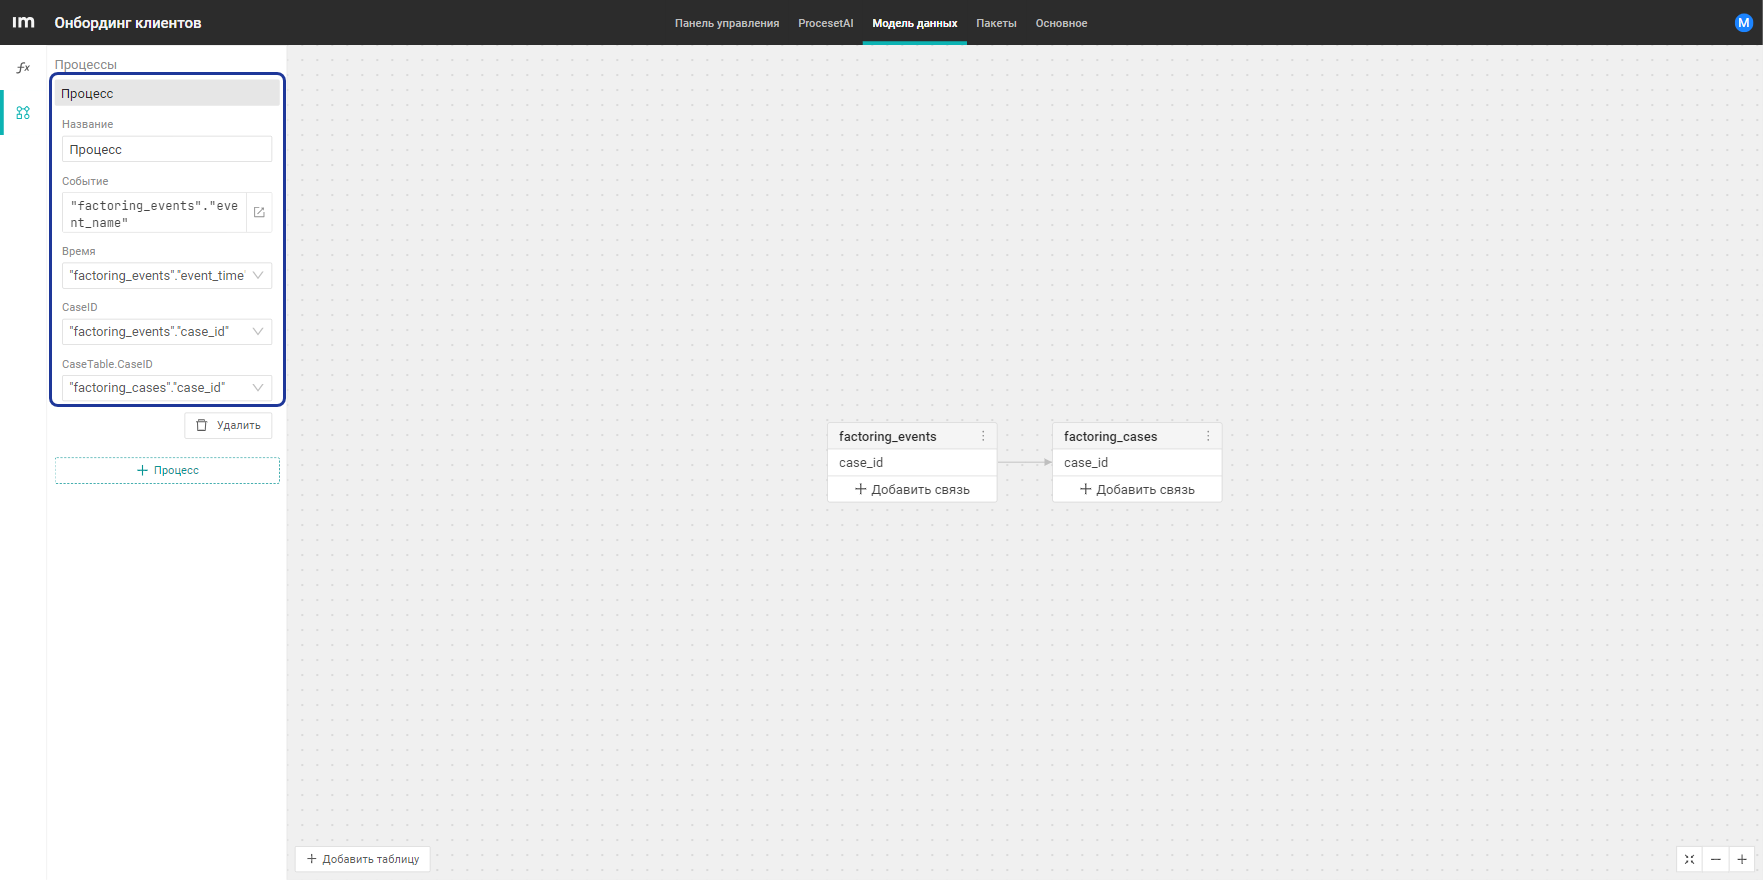Click the factoring_events table title

888,436
